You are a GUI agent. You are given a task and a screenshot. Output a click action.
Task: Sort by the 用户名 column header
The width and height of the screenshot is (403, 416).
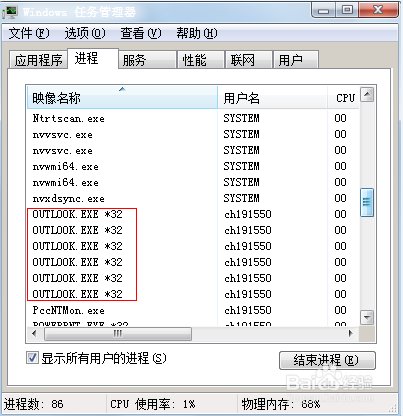[272, 97]
